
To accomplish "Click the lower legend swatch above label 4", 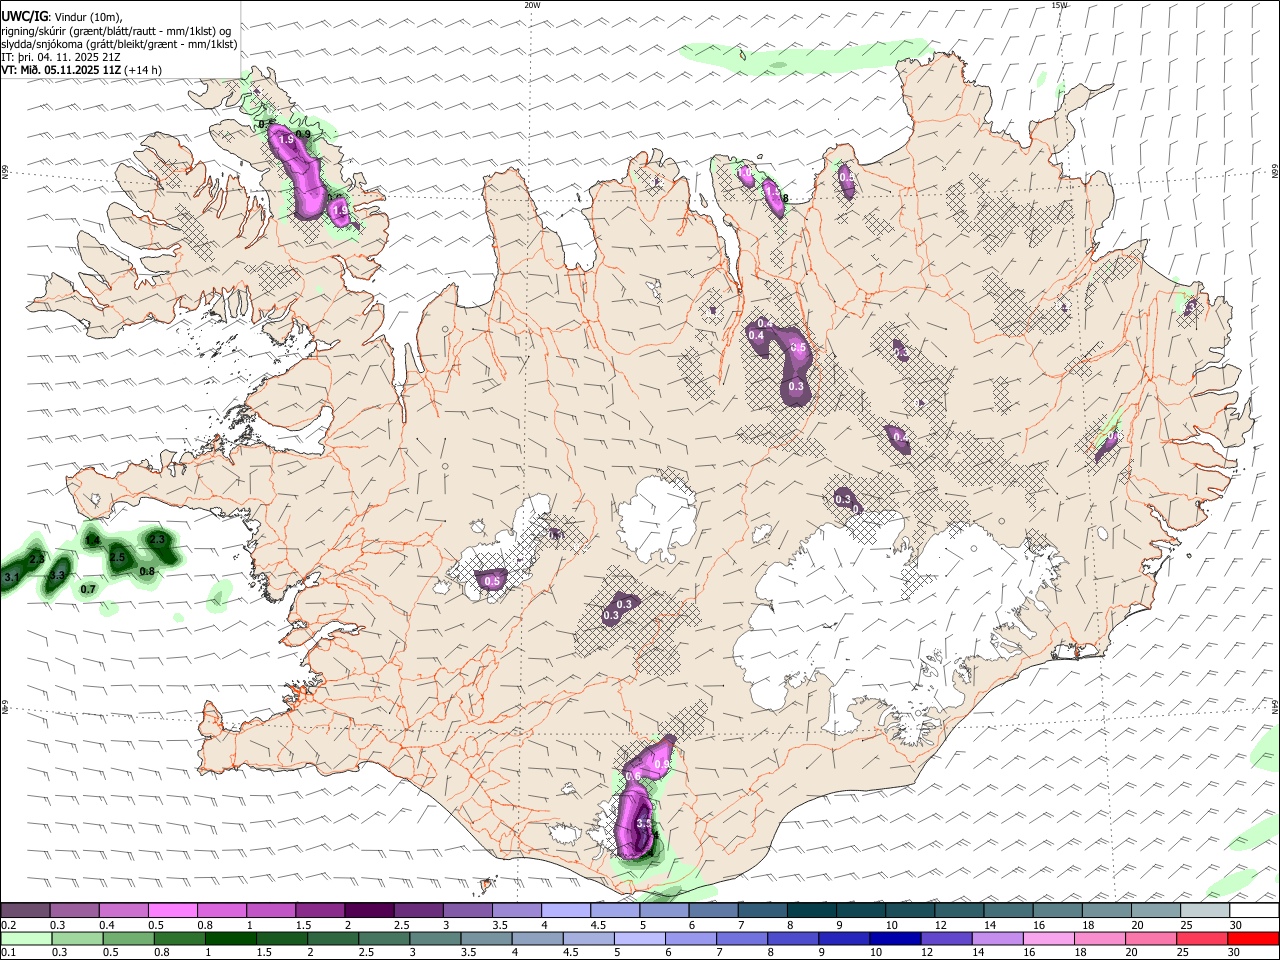I will point(536,938).
